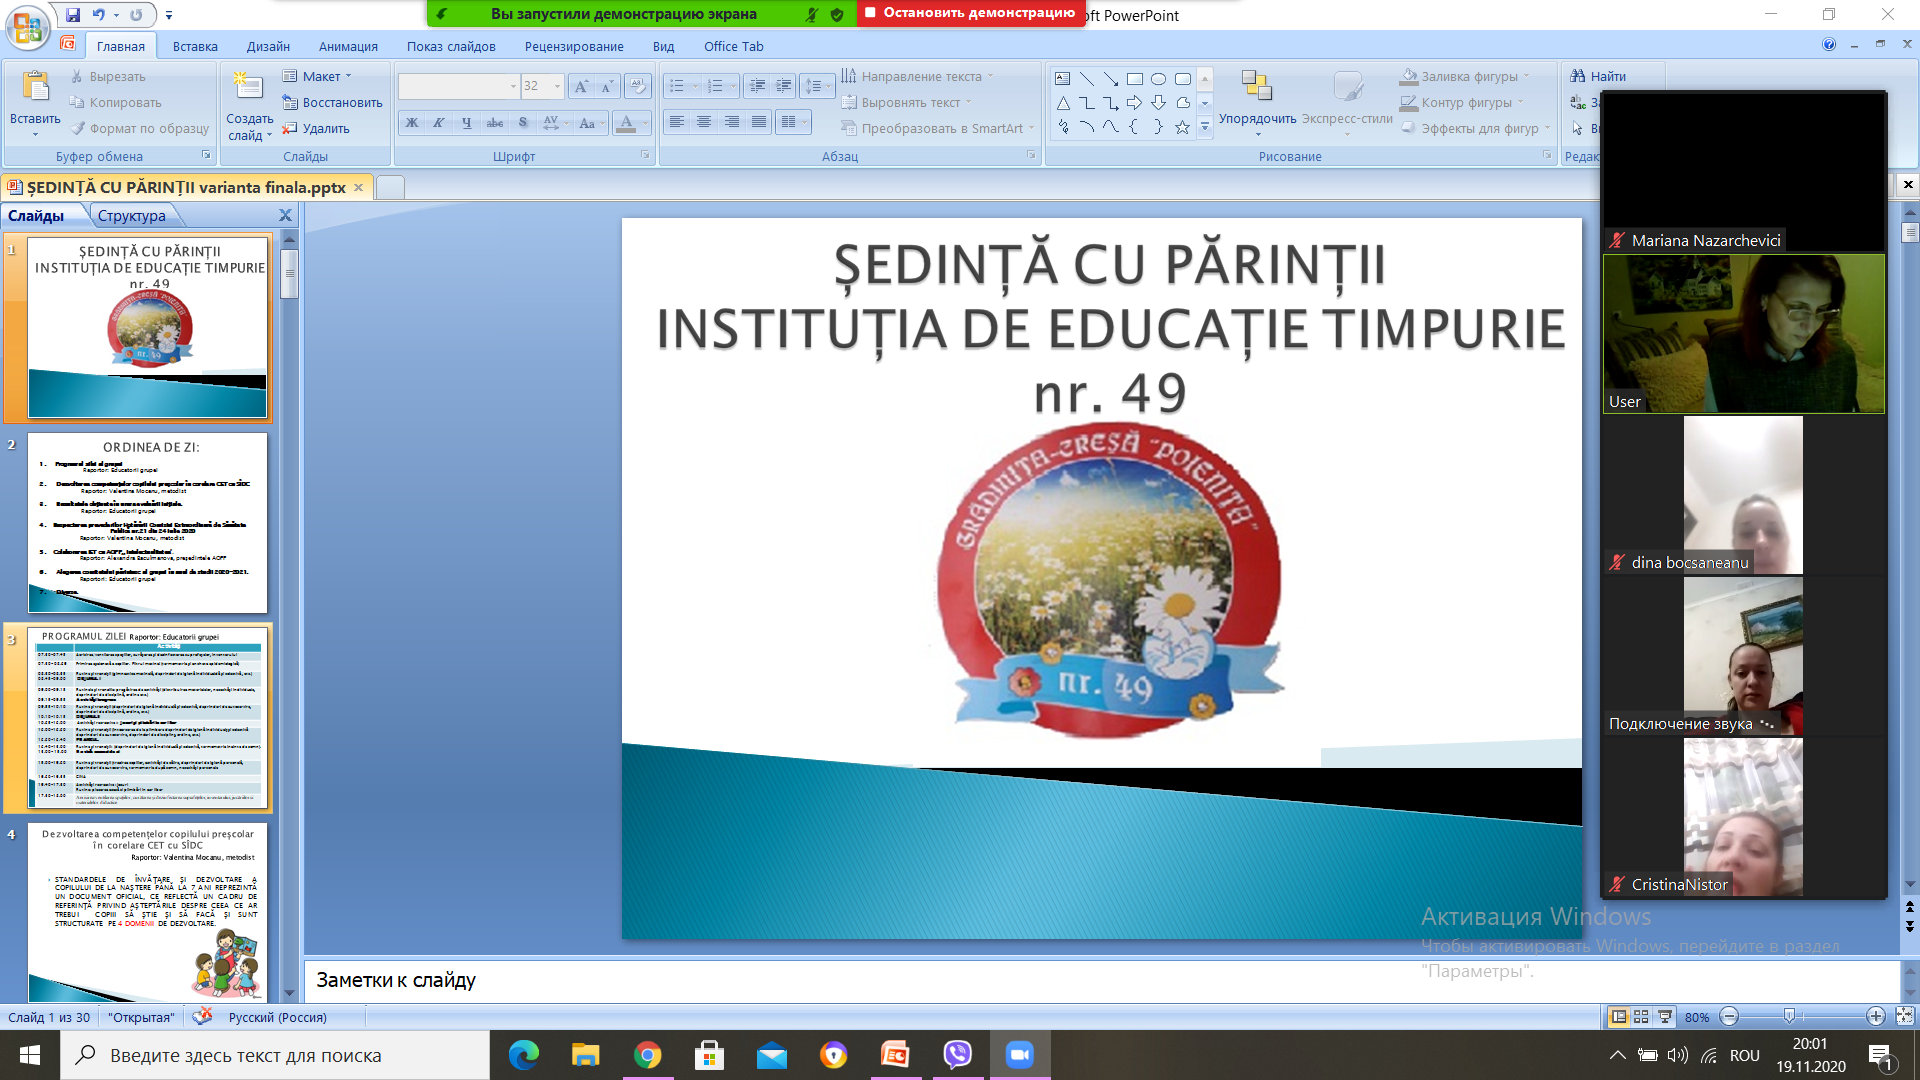
Task: Click Формат по образцу format painter
Action: click(139, 129)
